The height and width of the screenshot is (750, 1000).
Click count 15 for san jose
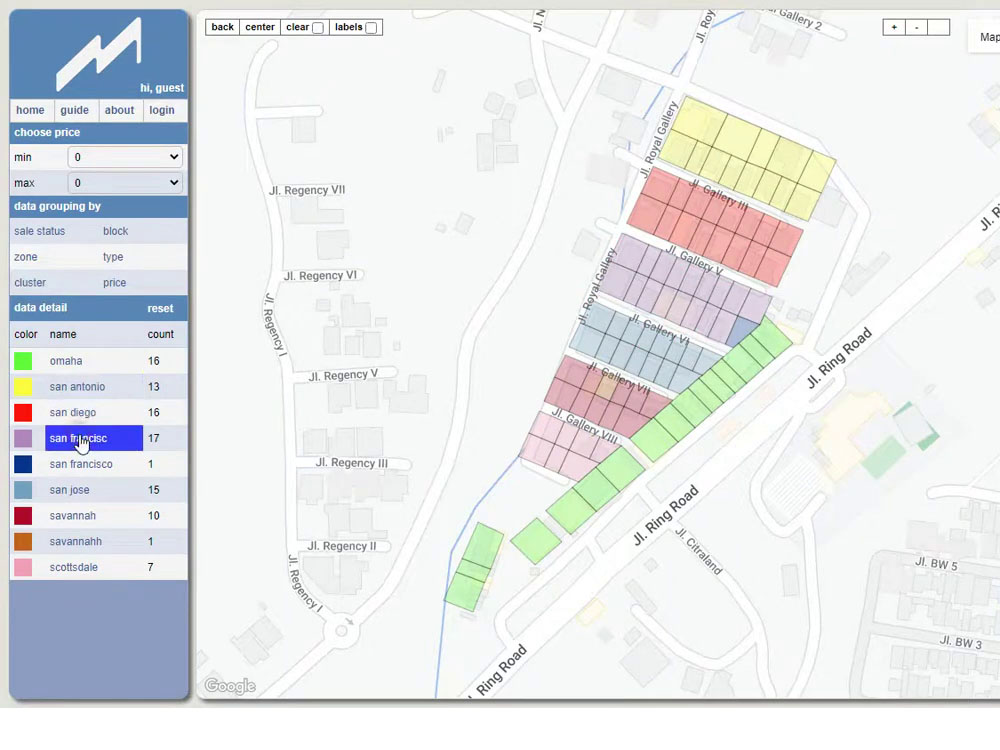(x=154, y=490)
